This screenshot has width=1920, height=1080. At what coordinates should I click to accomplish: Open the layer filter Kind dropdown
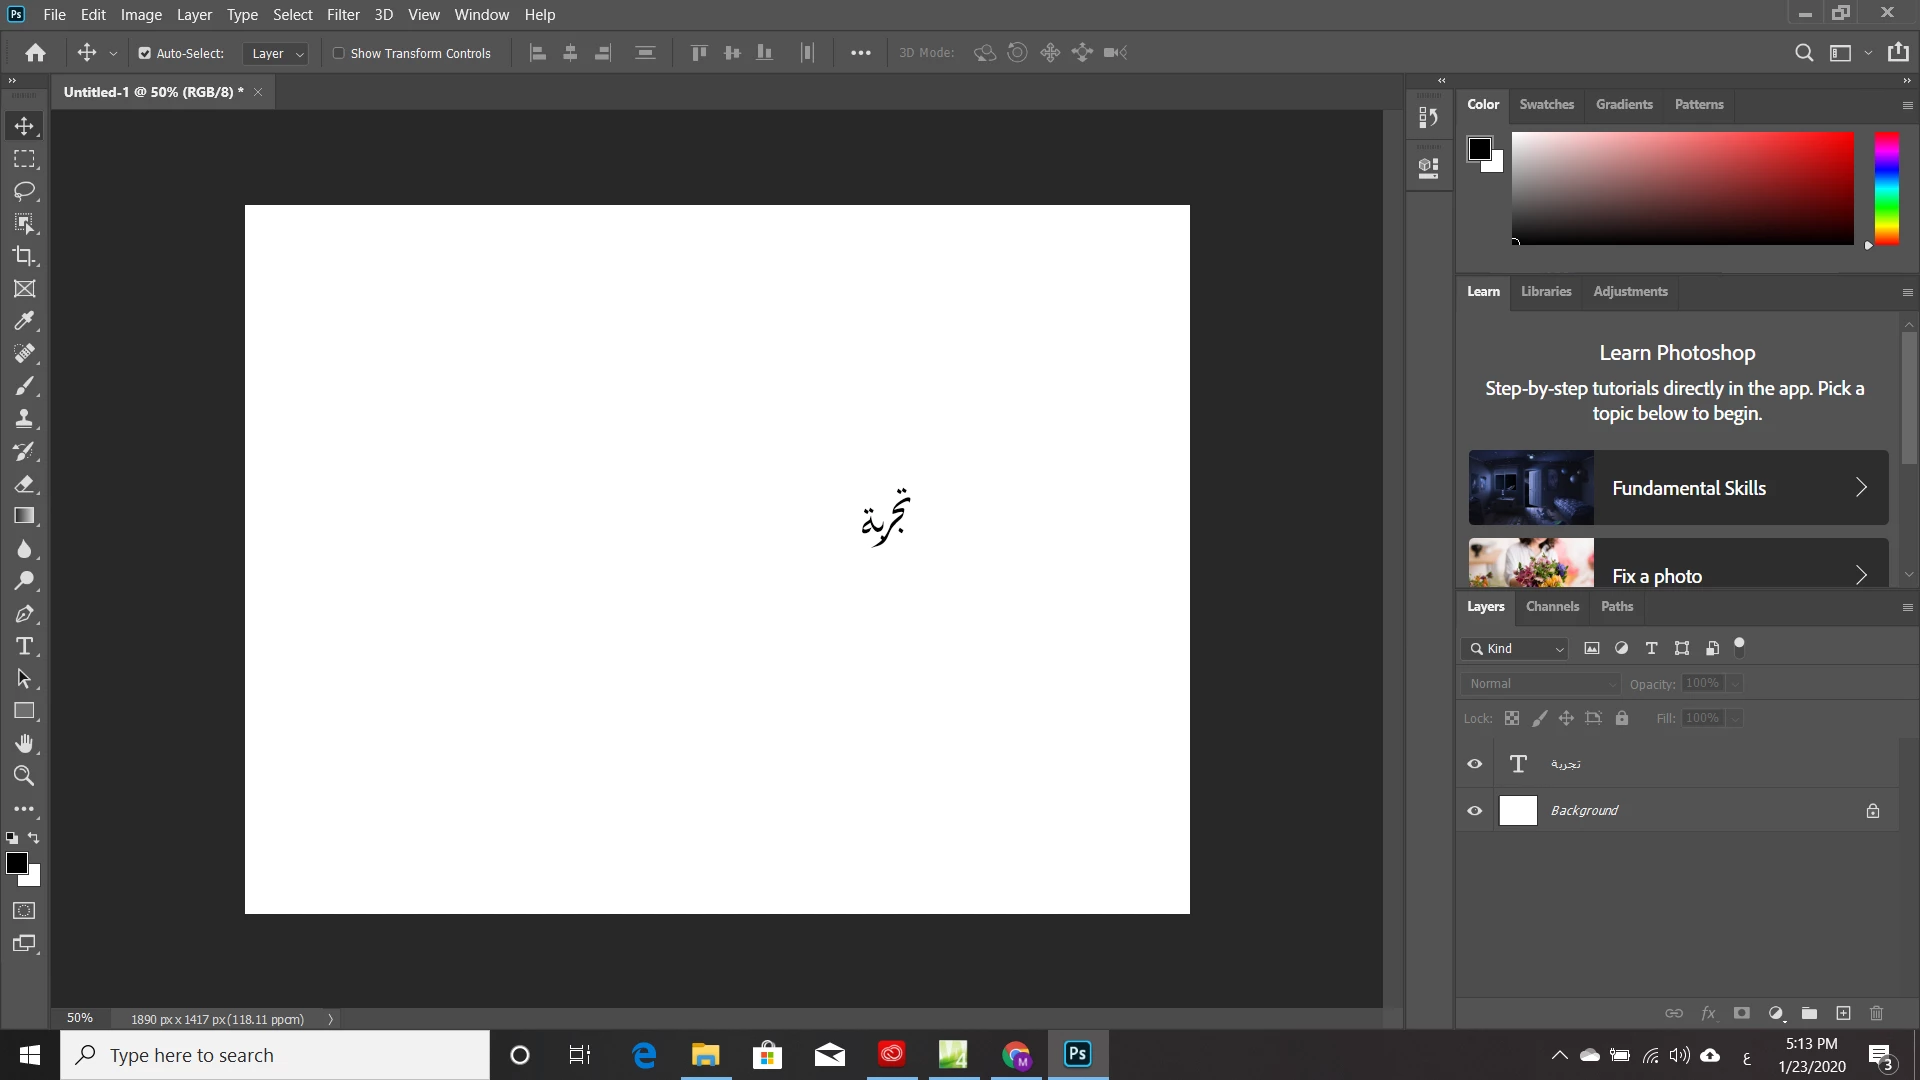(1516, 648)
